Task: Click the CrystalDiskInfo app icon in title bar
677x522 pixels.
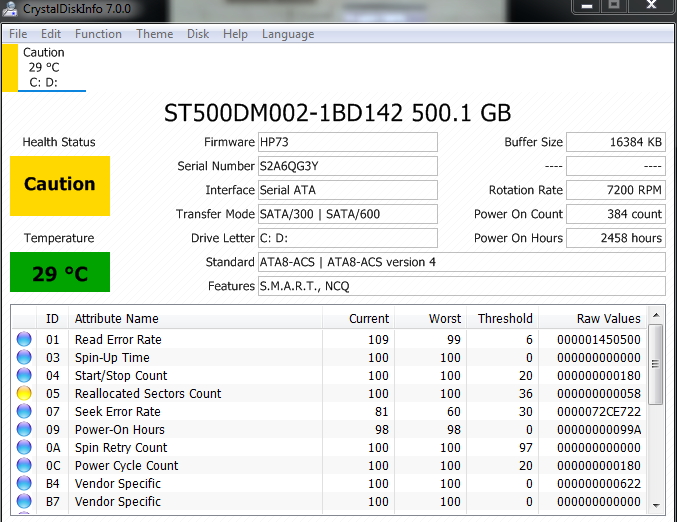Action: tap(9, 9)
